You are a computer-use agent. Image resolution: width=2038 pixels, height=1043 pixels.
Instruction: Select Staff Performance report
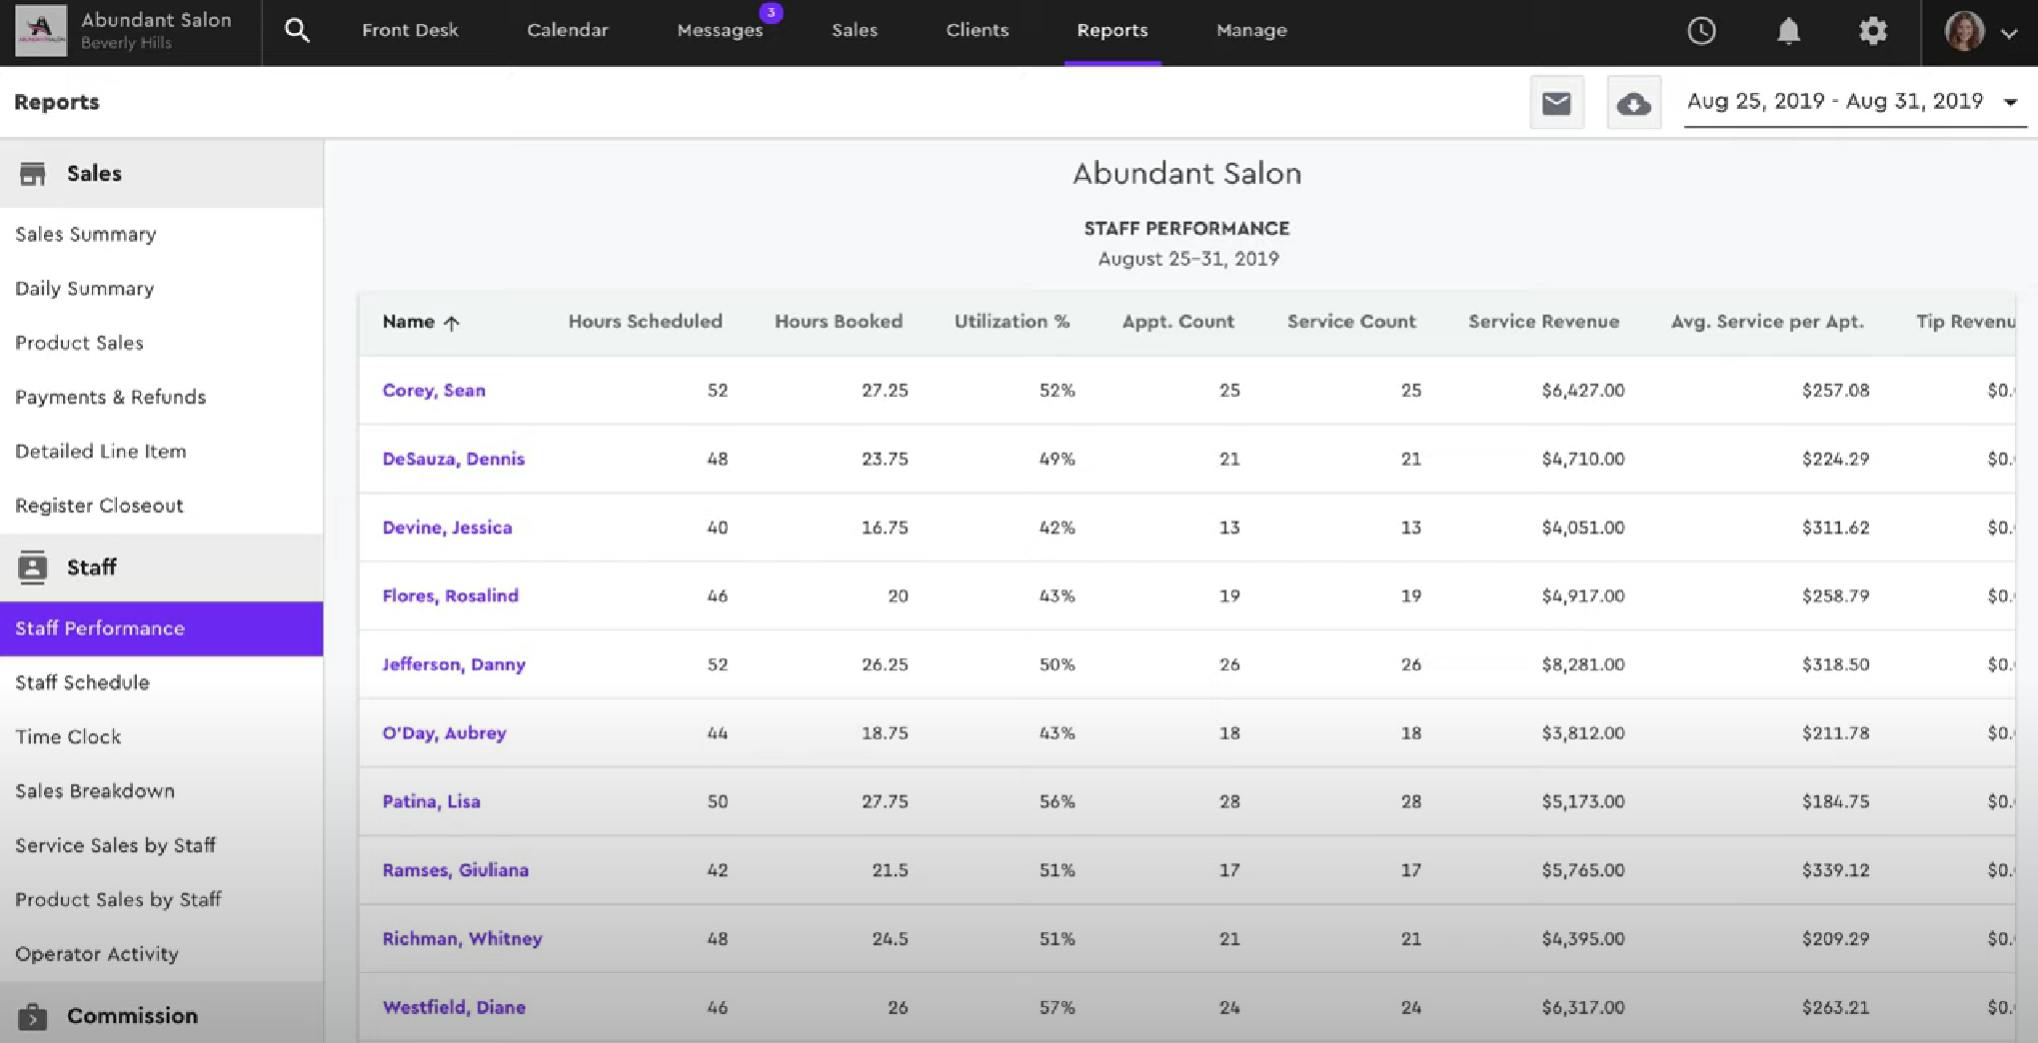161,628
